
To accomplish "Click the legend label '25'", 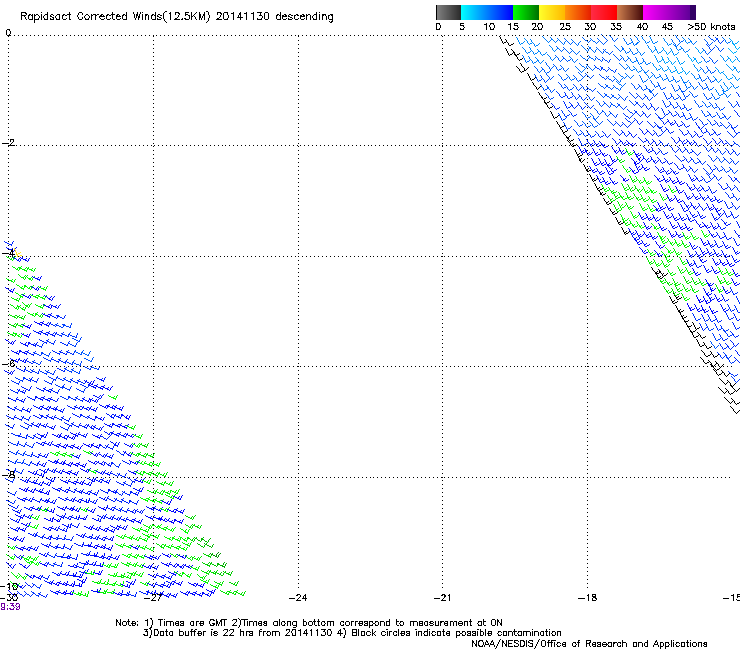I will click(565, 27).
